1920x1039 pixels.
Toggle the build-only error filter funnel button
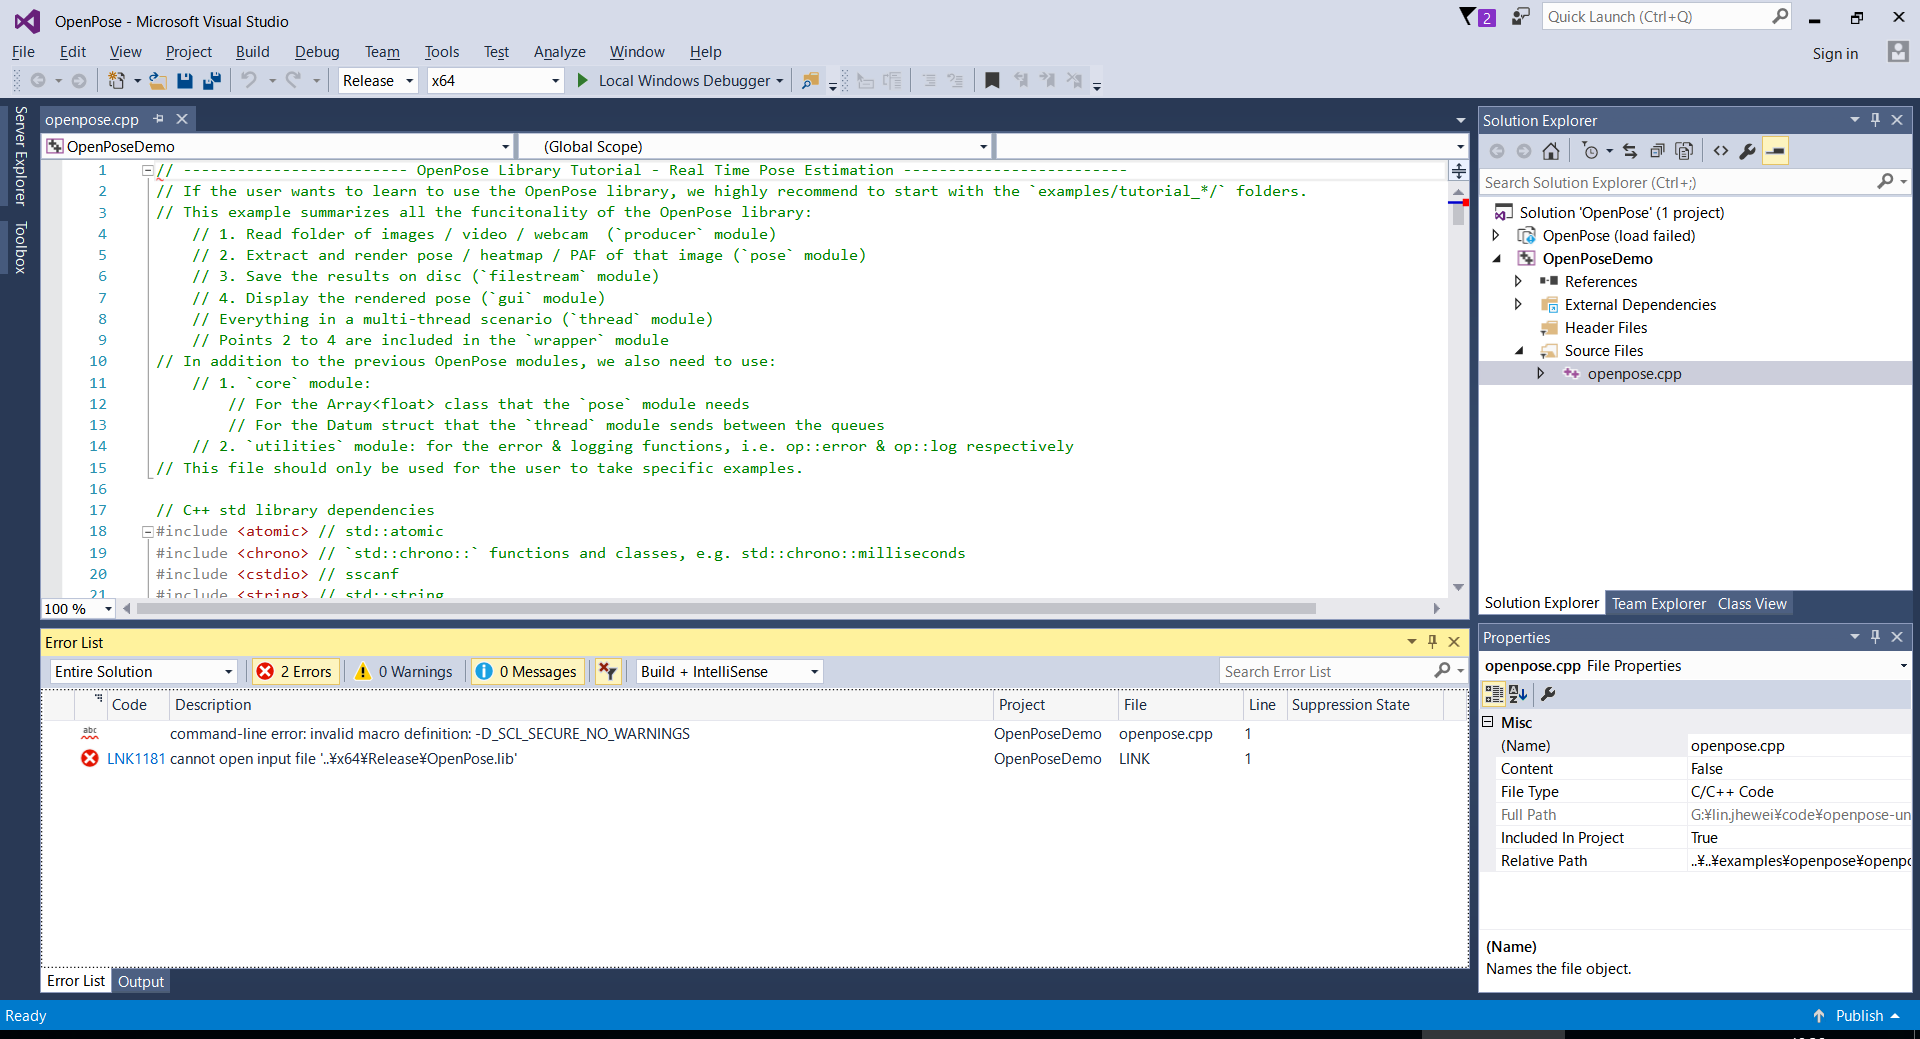(608, 671)
